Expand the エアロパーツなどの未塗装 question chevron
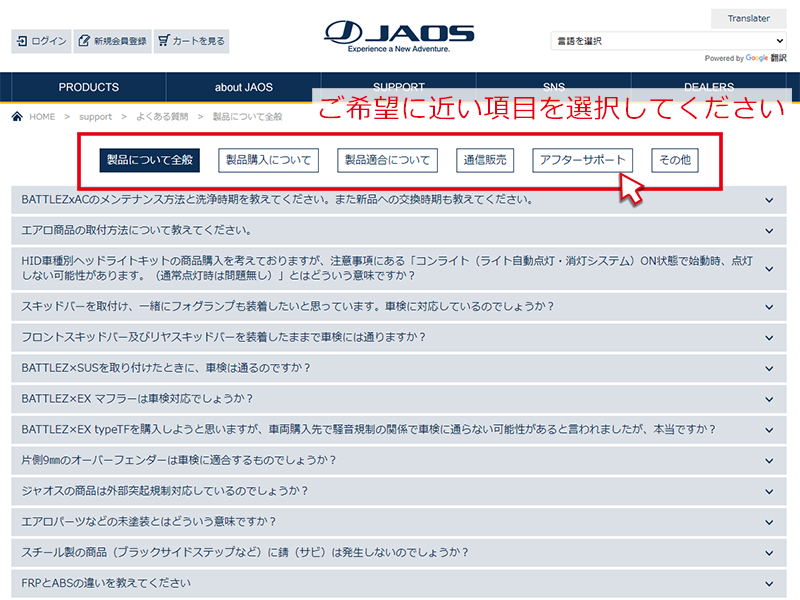This screenshot has height=600, width=800. [x=769, y=522]
